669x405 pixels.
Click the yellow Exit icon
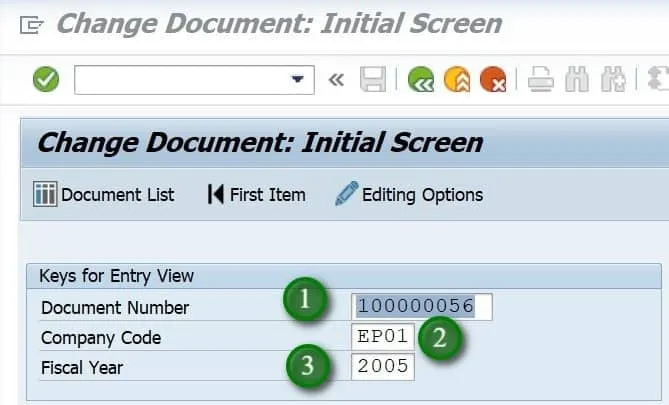pos(457,79)
